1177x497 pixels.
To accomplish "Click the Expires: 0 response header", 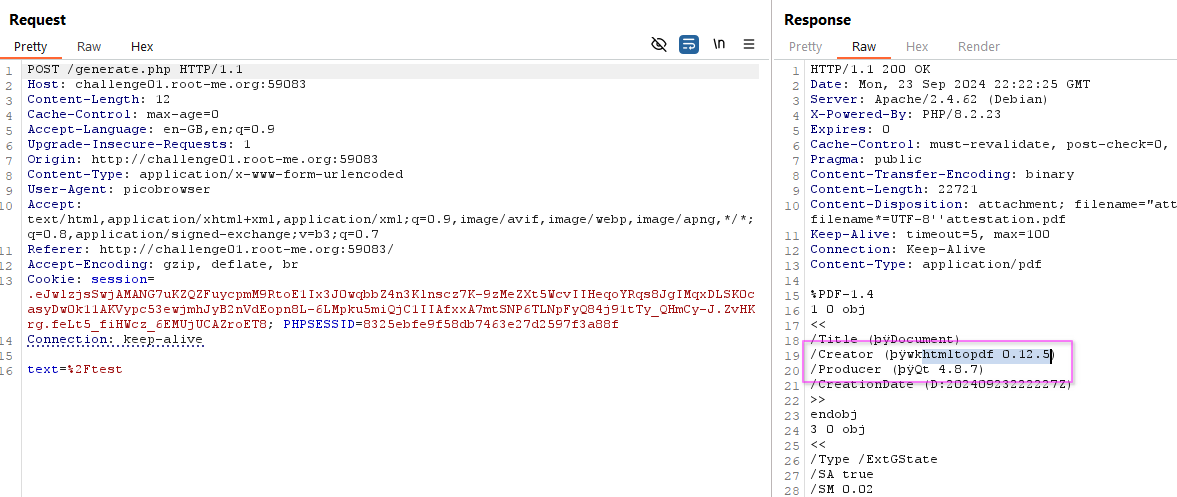I will 850,129.
